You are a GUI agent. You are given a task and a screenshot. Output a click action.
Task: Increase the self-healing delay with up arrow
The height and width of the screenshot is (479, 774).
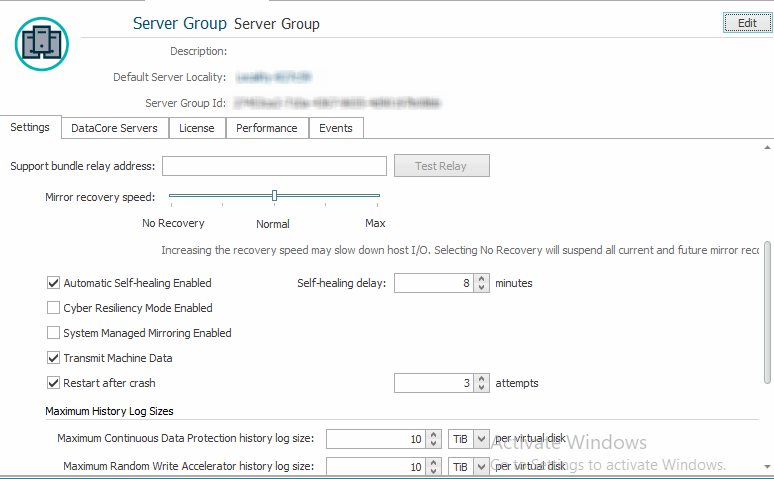(x=484, y=278)
